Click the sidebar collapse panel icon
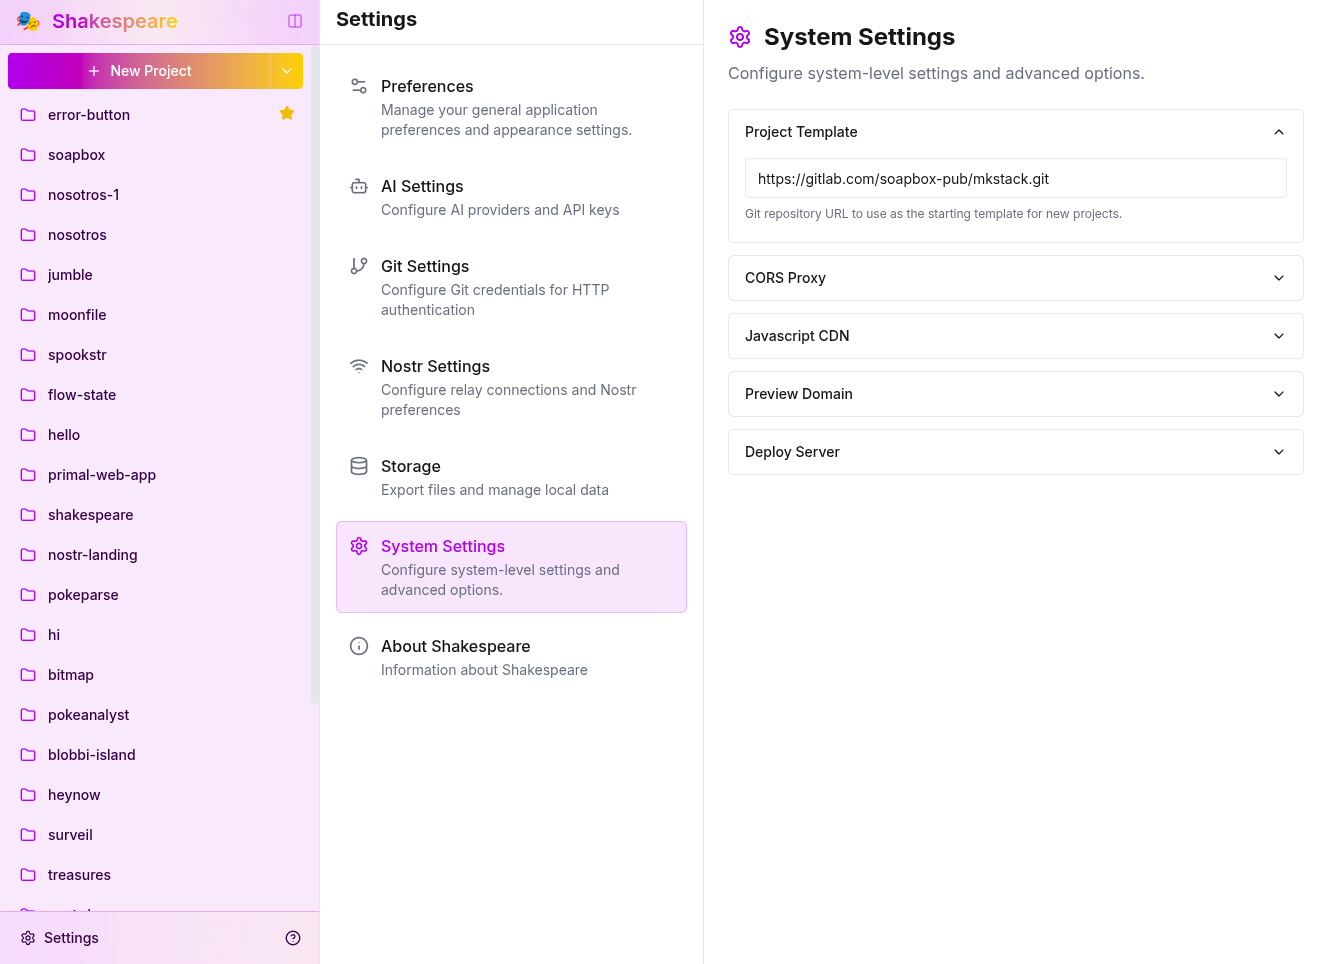This screenshot has width=1336, height=964. [295, 21]
